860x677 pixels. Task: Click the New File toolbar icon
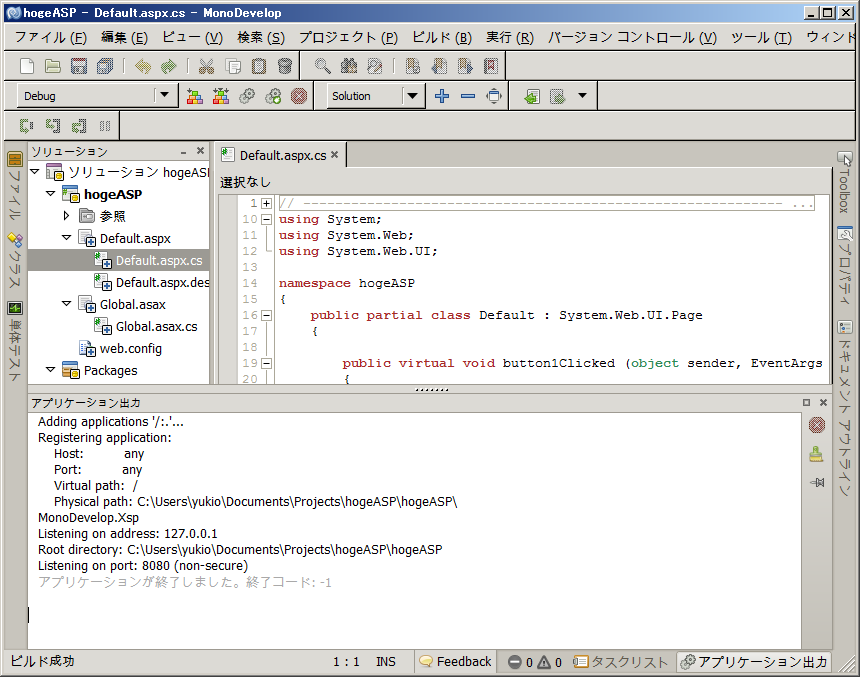click(27, 66)
